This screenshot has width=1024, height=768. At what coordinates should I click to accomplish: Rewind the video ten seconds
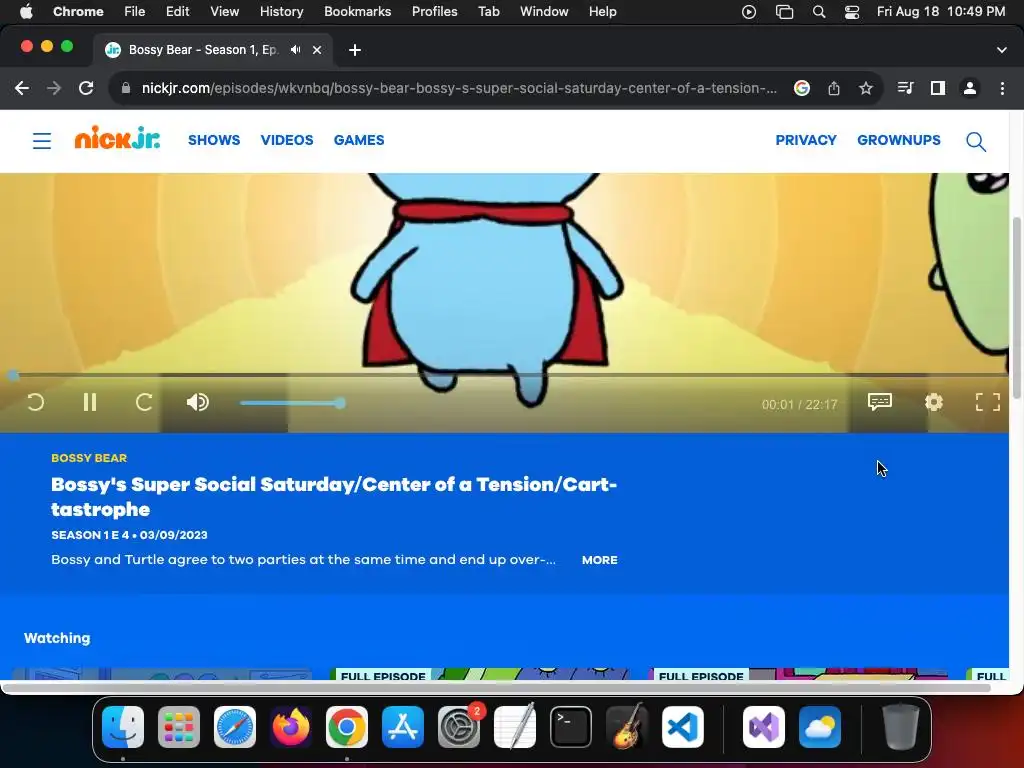point(36,402)
